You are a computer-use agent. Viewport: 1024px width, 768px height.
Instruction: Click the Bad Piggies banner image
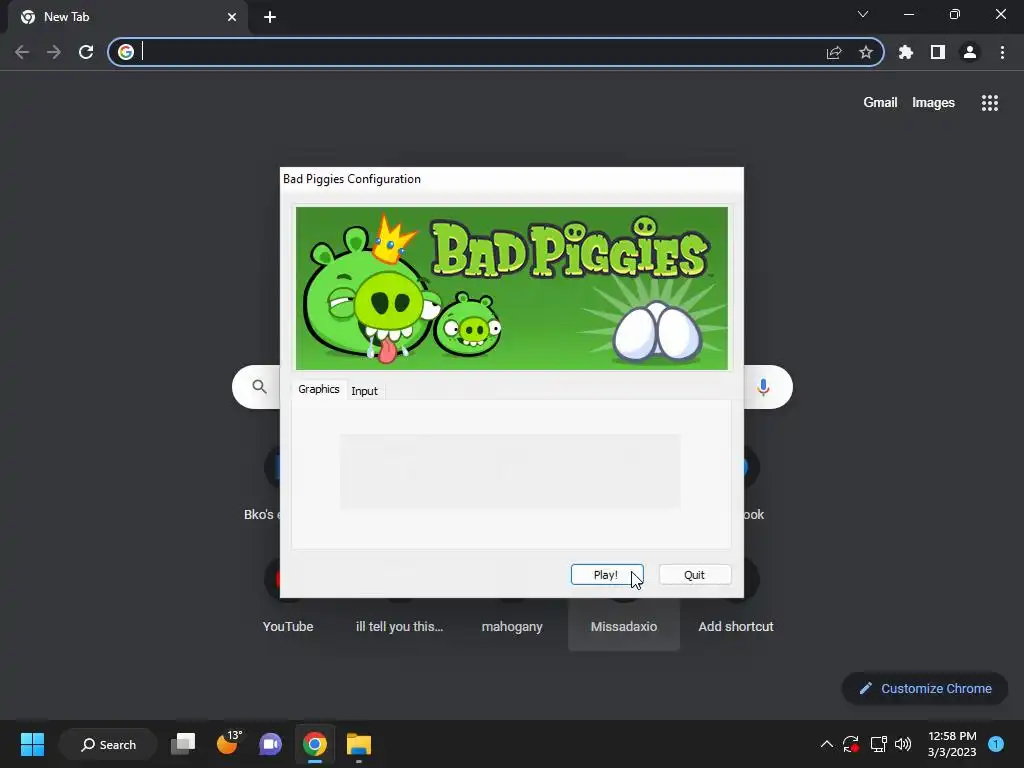pos(511,288)
